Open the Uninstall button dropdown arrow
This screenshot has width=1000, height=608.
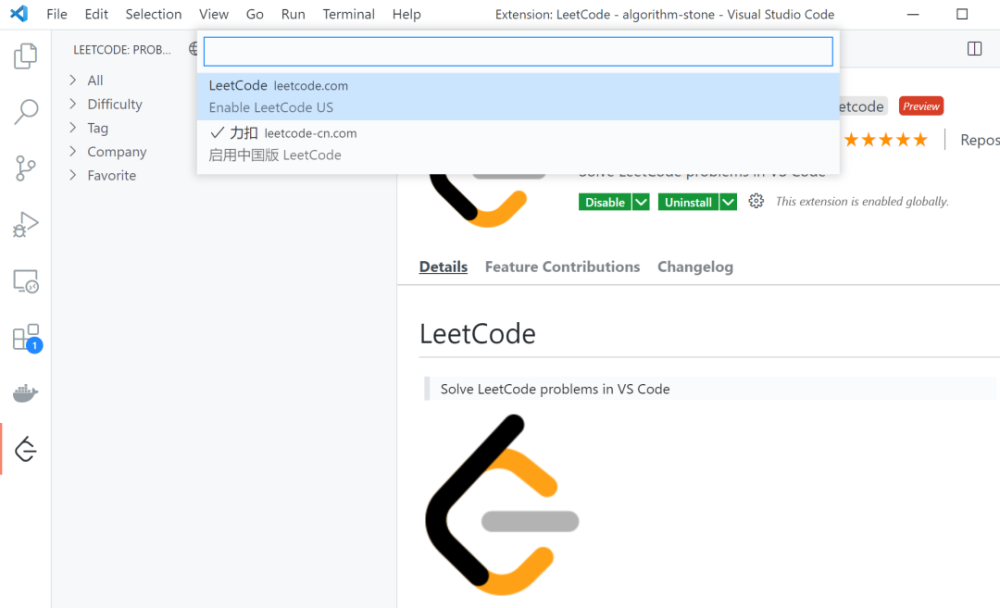(x=728, y=202)
